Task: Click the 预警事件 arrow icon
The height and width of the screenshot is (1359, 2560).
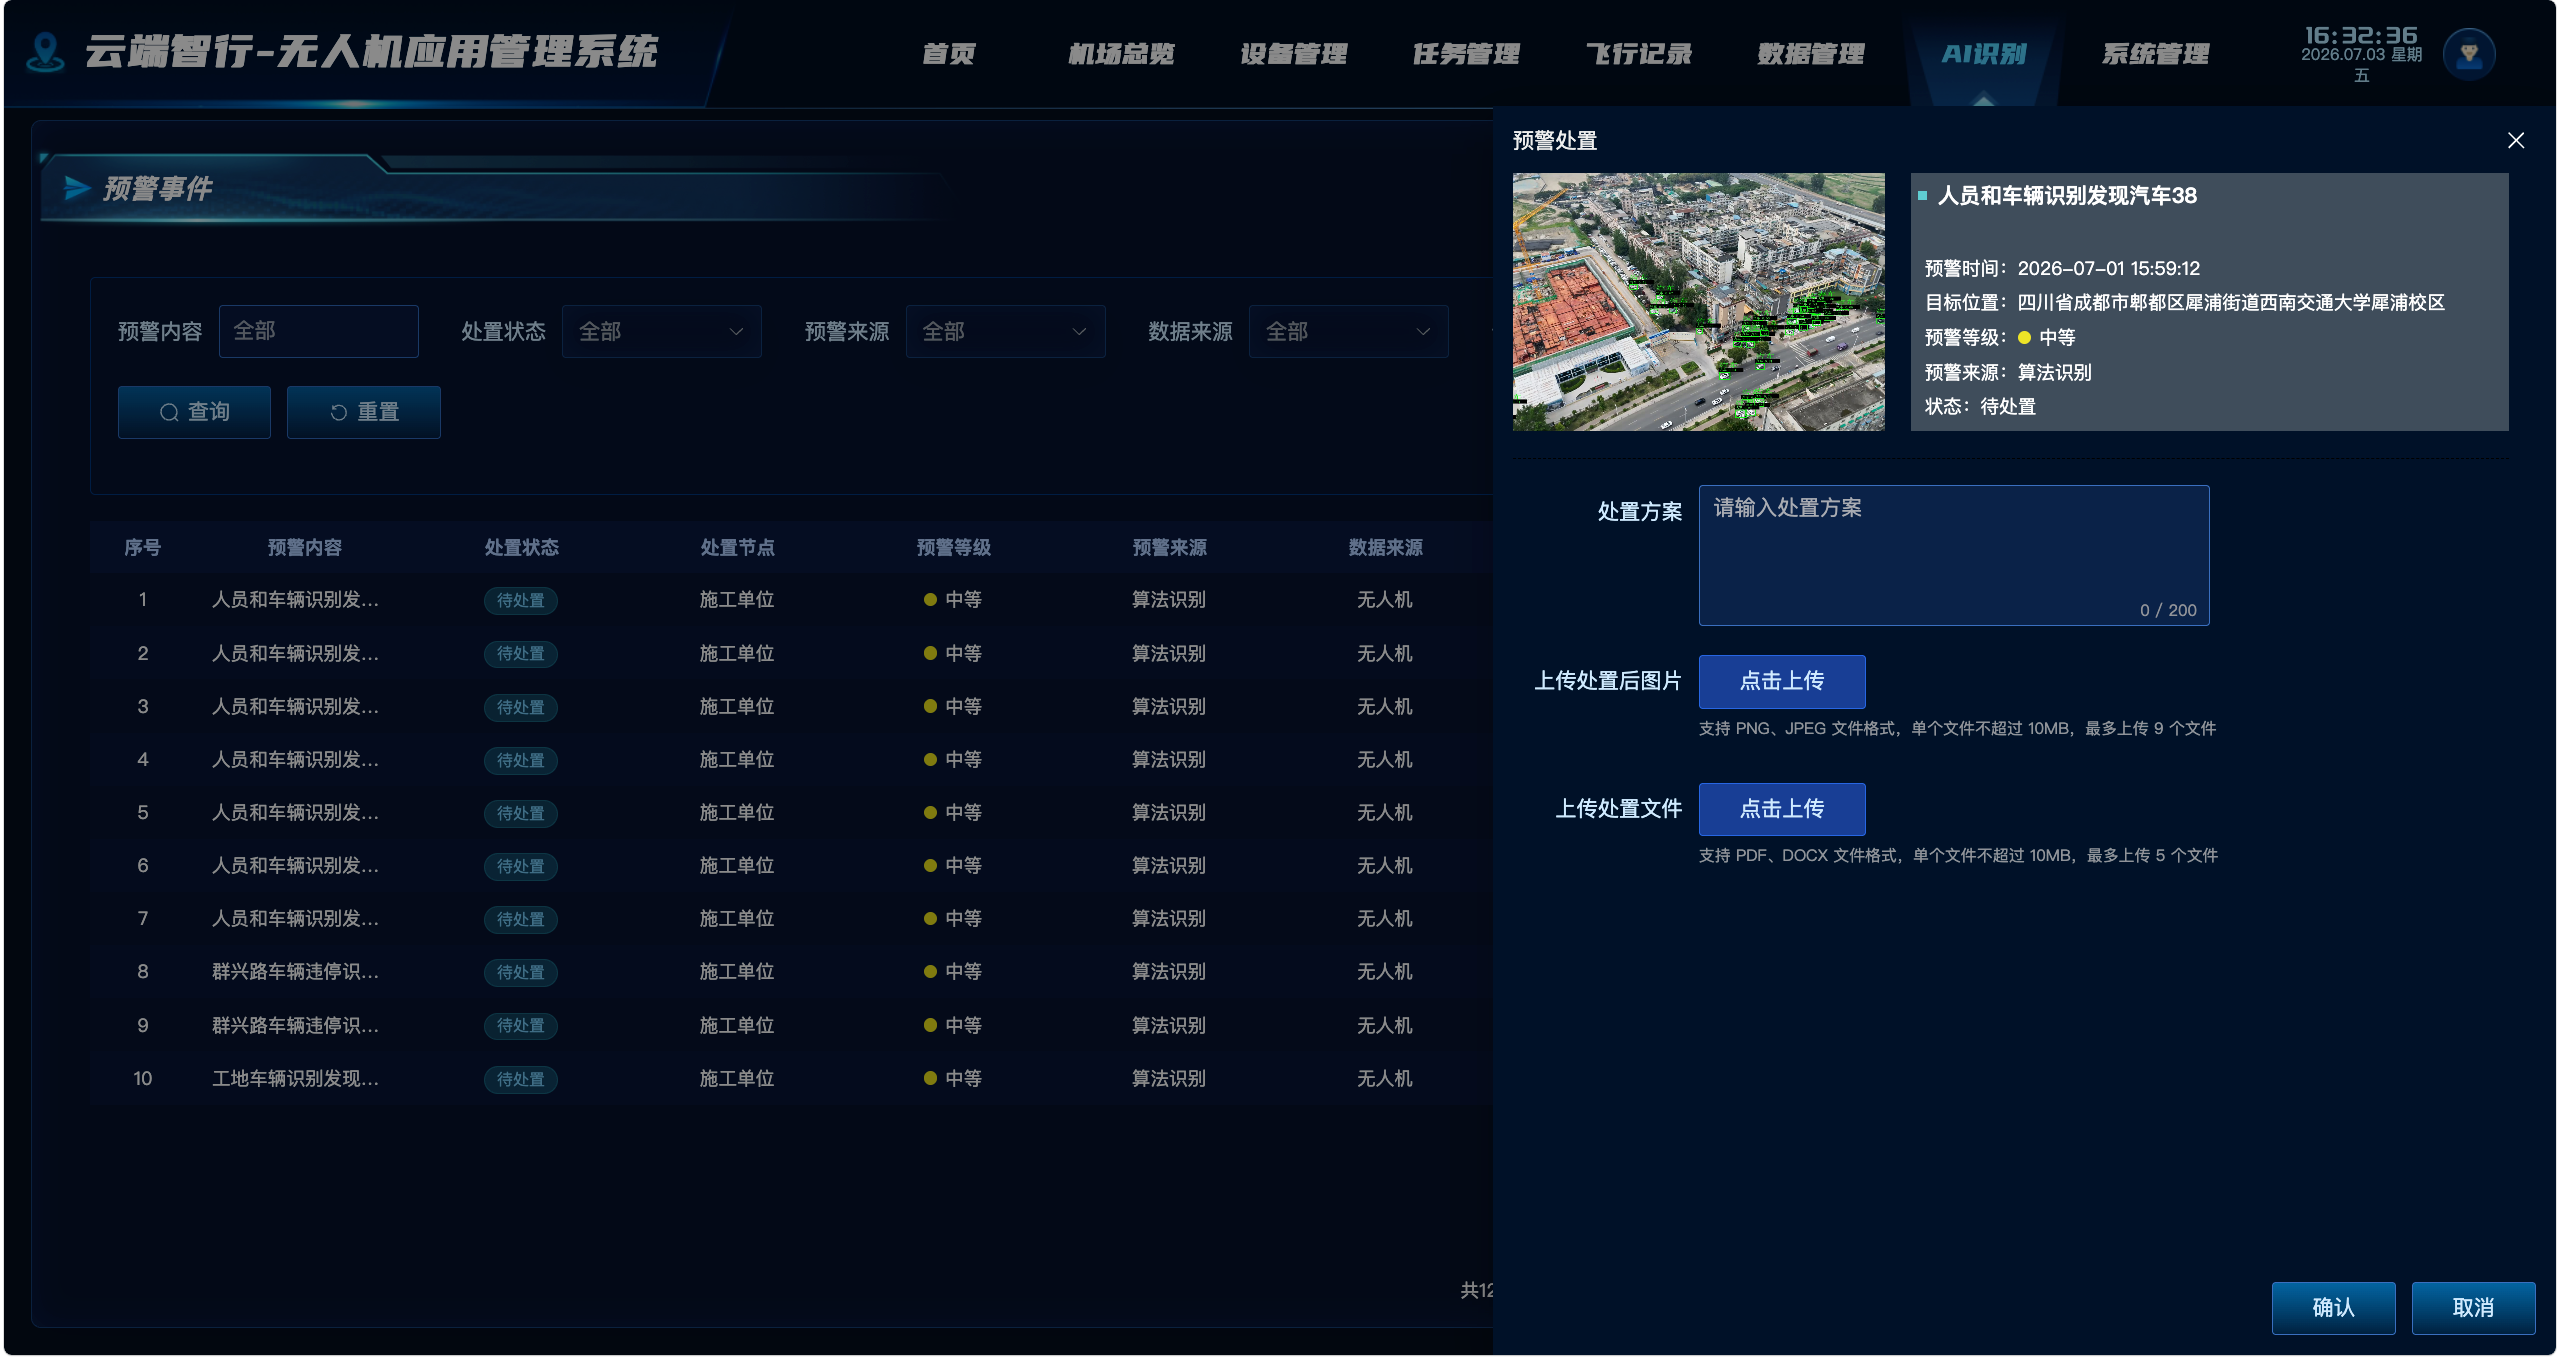Action: tap(77, 188)
